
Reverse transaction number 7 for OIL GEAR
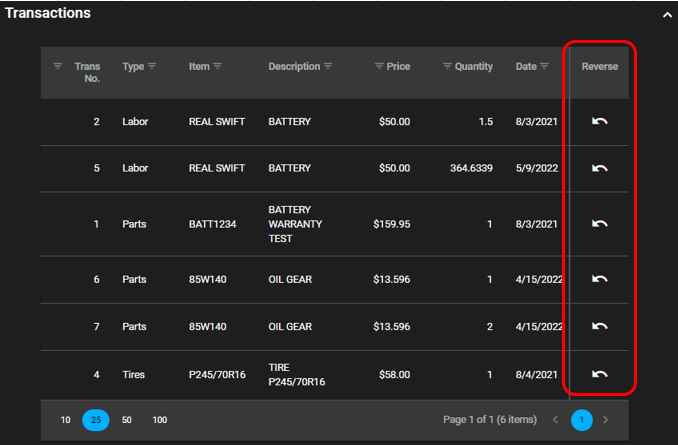pyautogui.click(x=600, y=326)
